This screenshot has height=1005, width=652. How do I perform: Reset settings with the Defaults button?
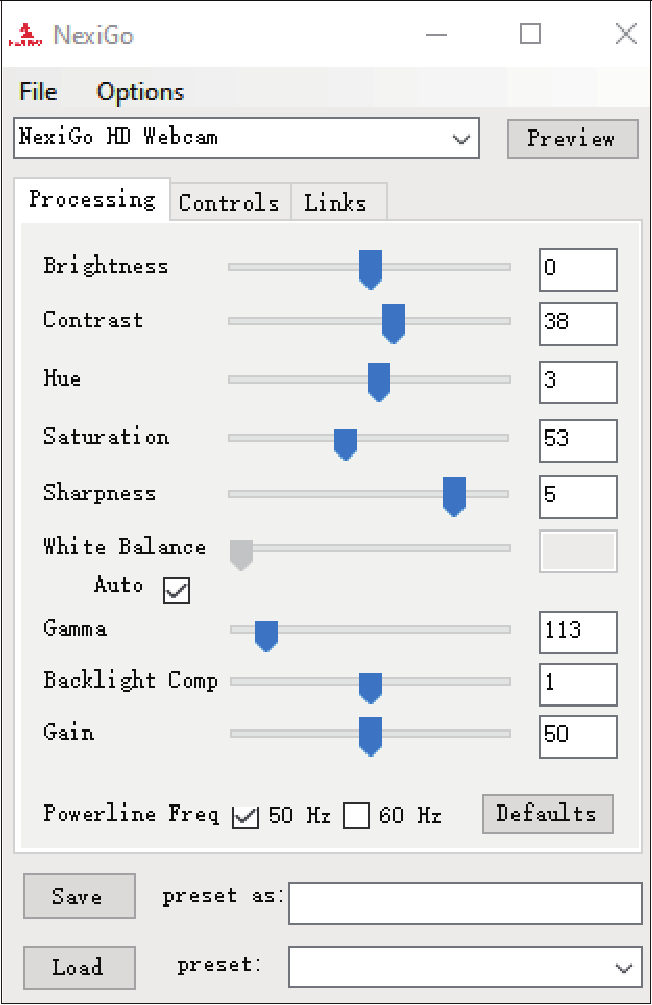pyautogui.click(x=546, y=814)
